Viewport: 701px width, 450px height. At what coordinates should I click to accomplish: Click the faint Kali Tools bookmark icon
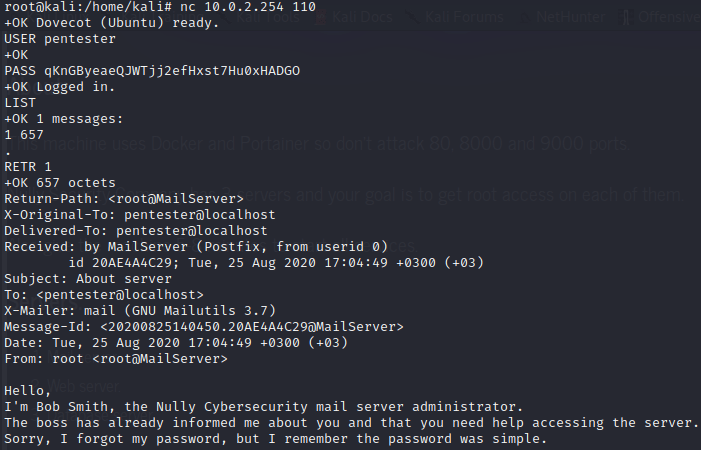(x=226, y=17)
